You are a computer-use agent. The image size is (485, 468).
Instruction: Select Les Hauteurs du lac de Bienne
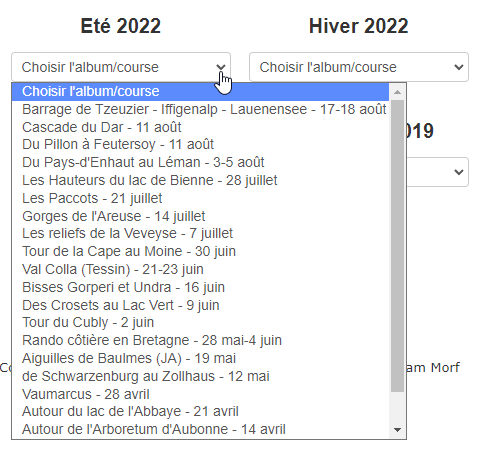[x=200, y=181]
